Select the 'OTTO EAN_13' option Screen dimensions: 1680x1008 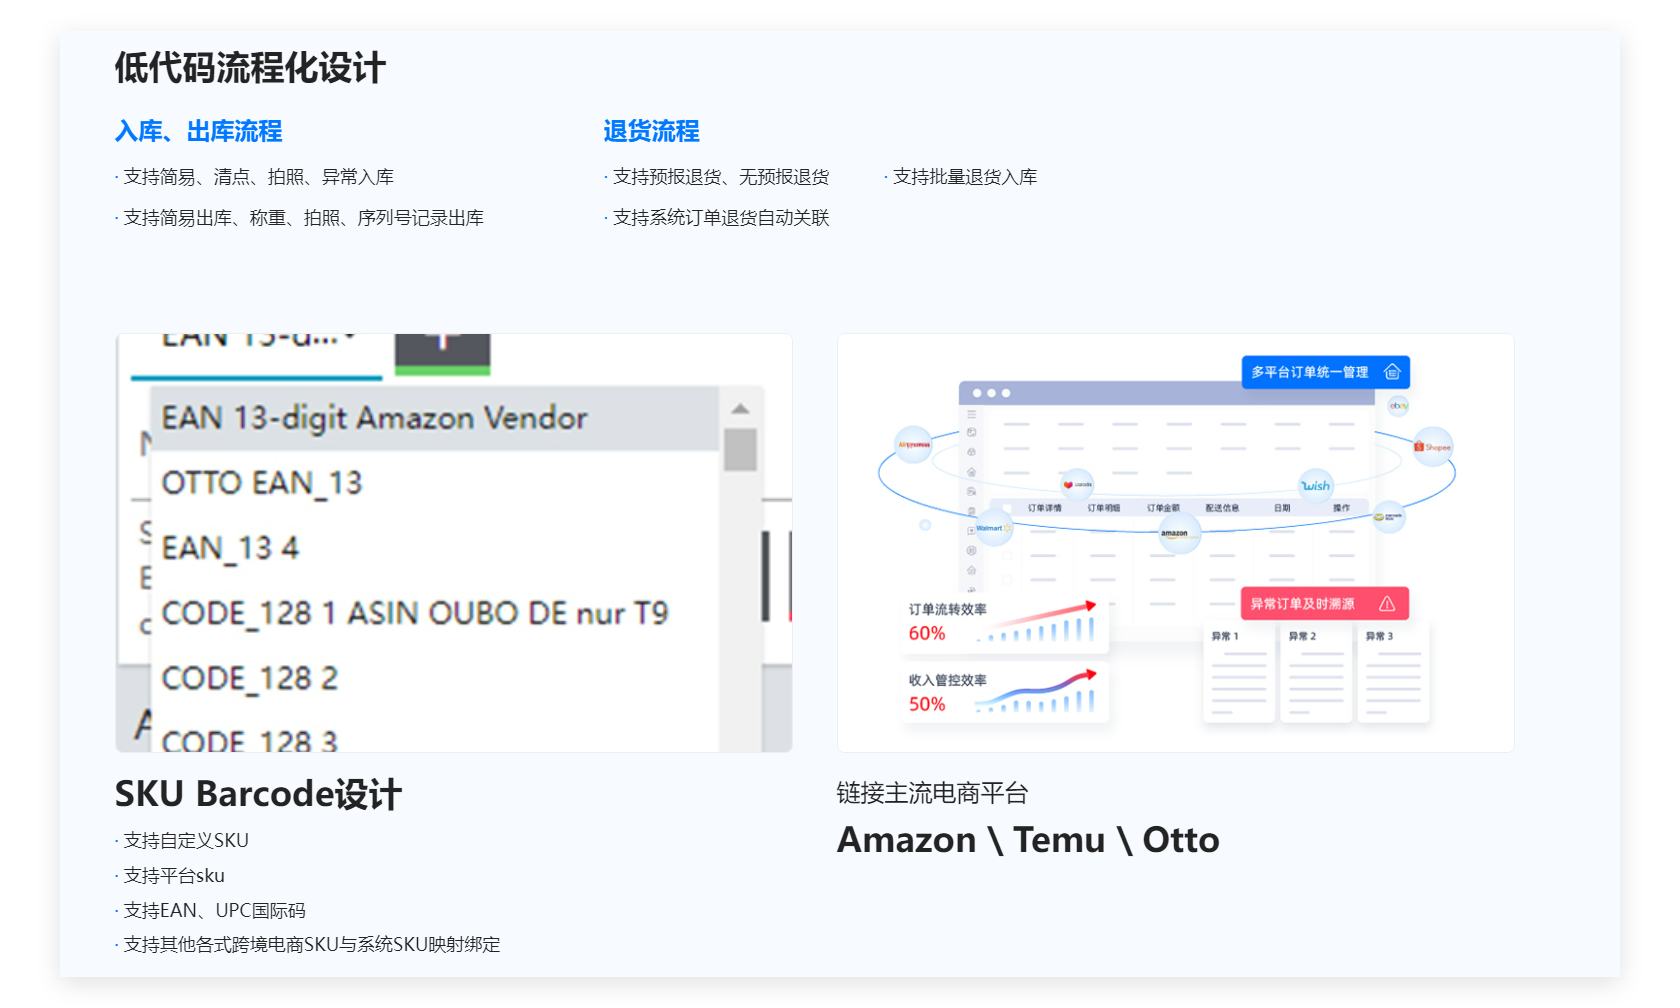click(x=434, y=483)
